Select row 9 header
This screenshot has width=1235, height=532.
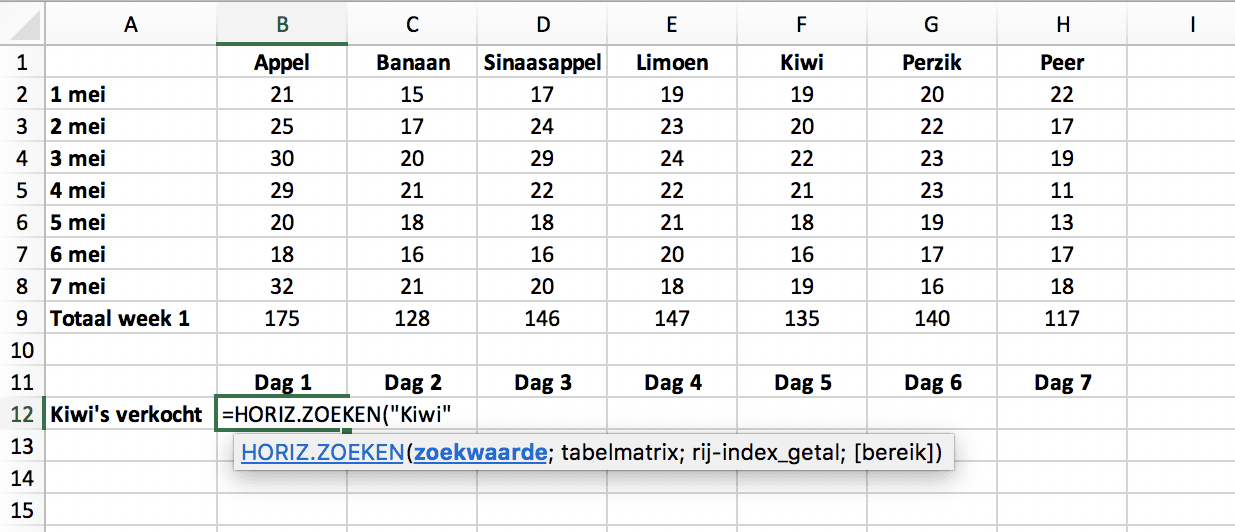22,318
